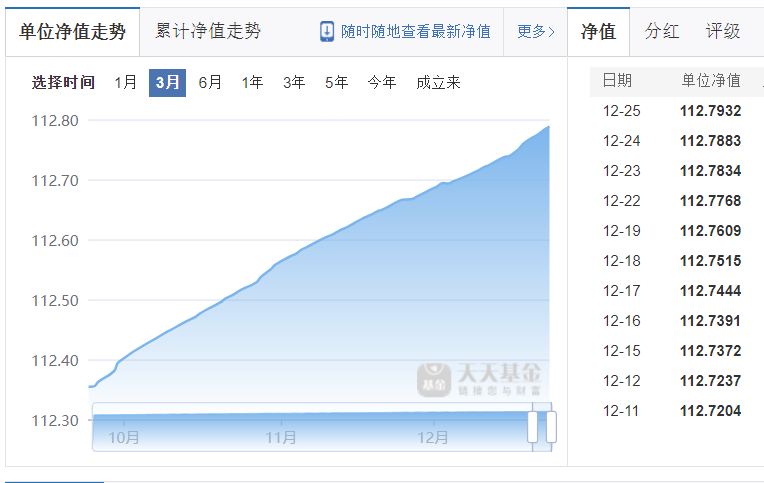Select the 3年 time range
Screen dimensions: 764x483
tap(294, 82)
